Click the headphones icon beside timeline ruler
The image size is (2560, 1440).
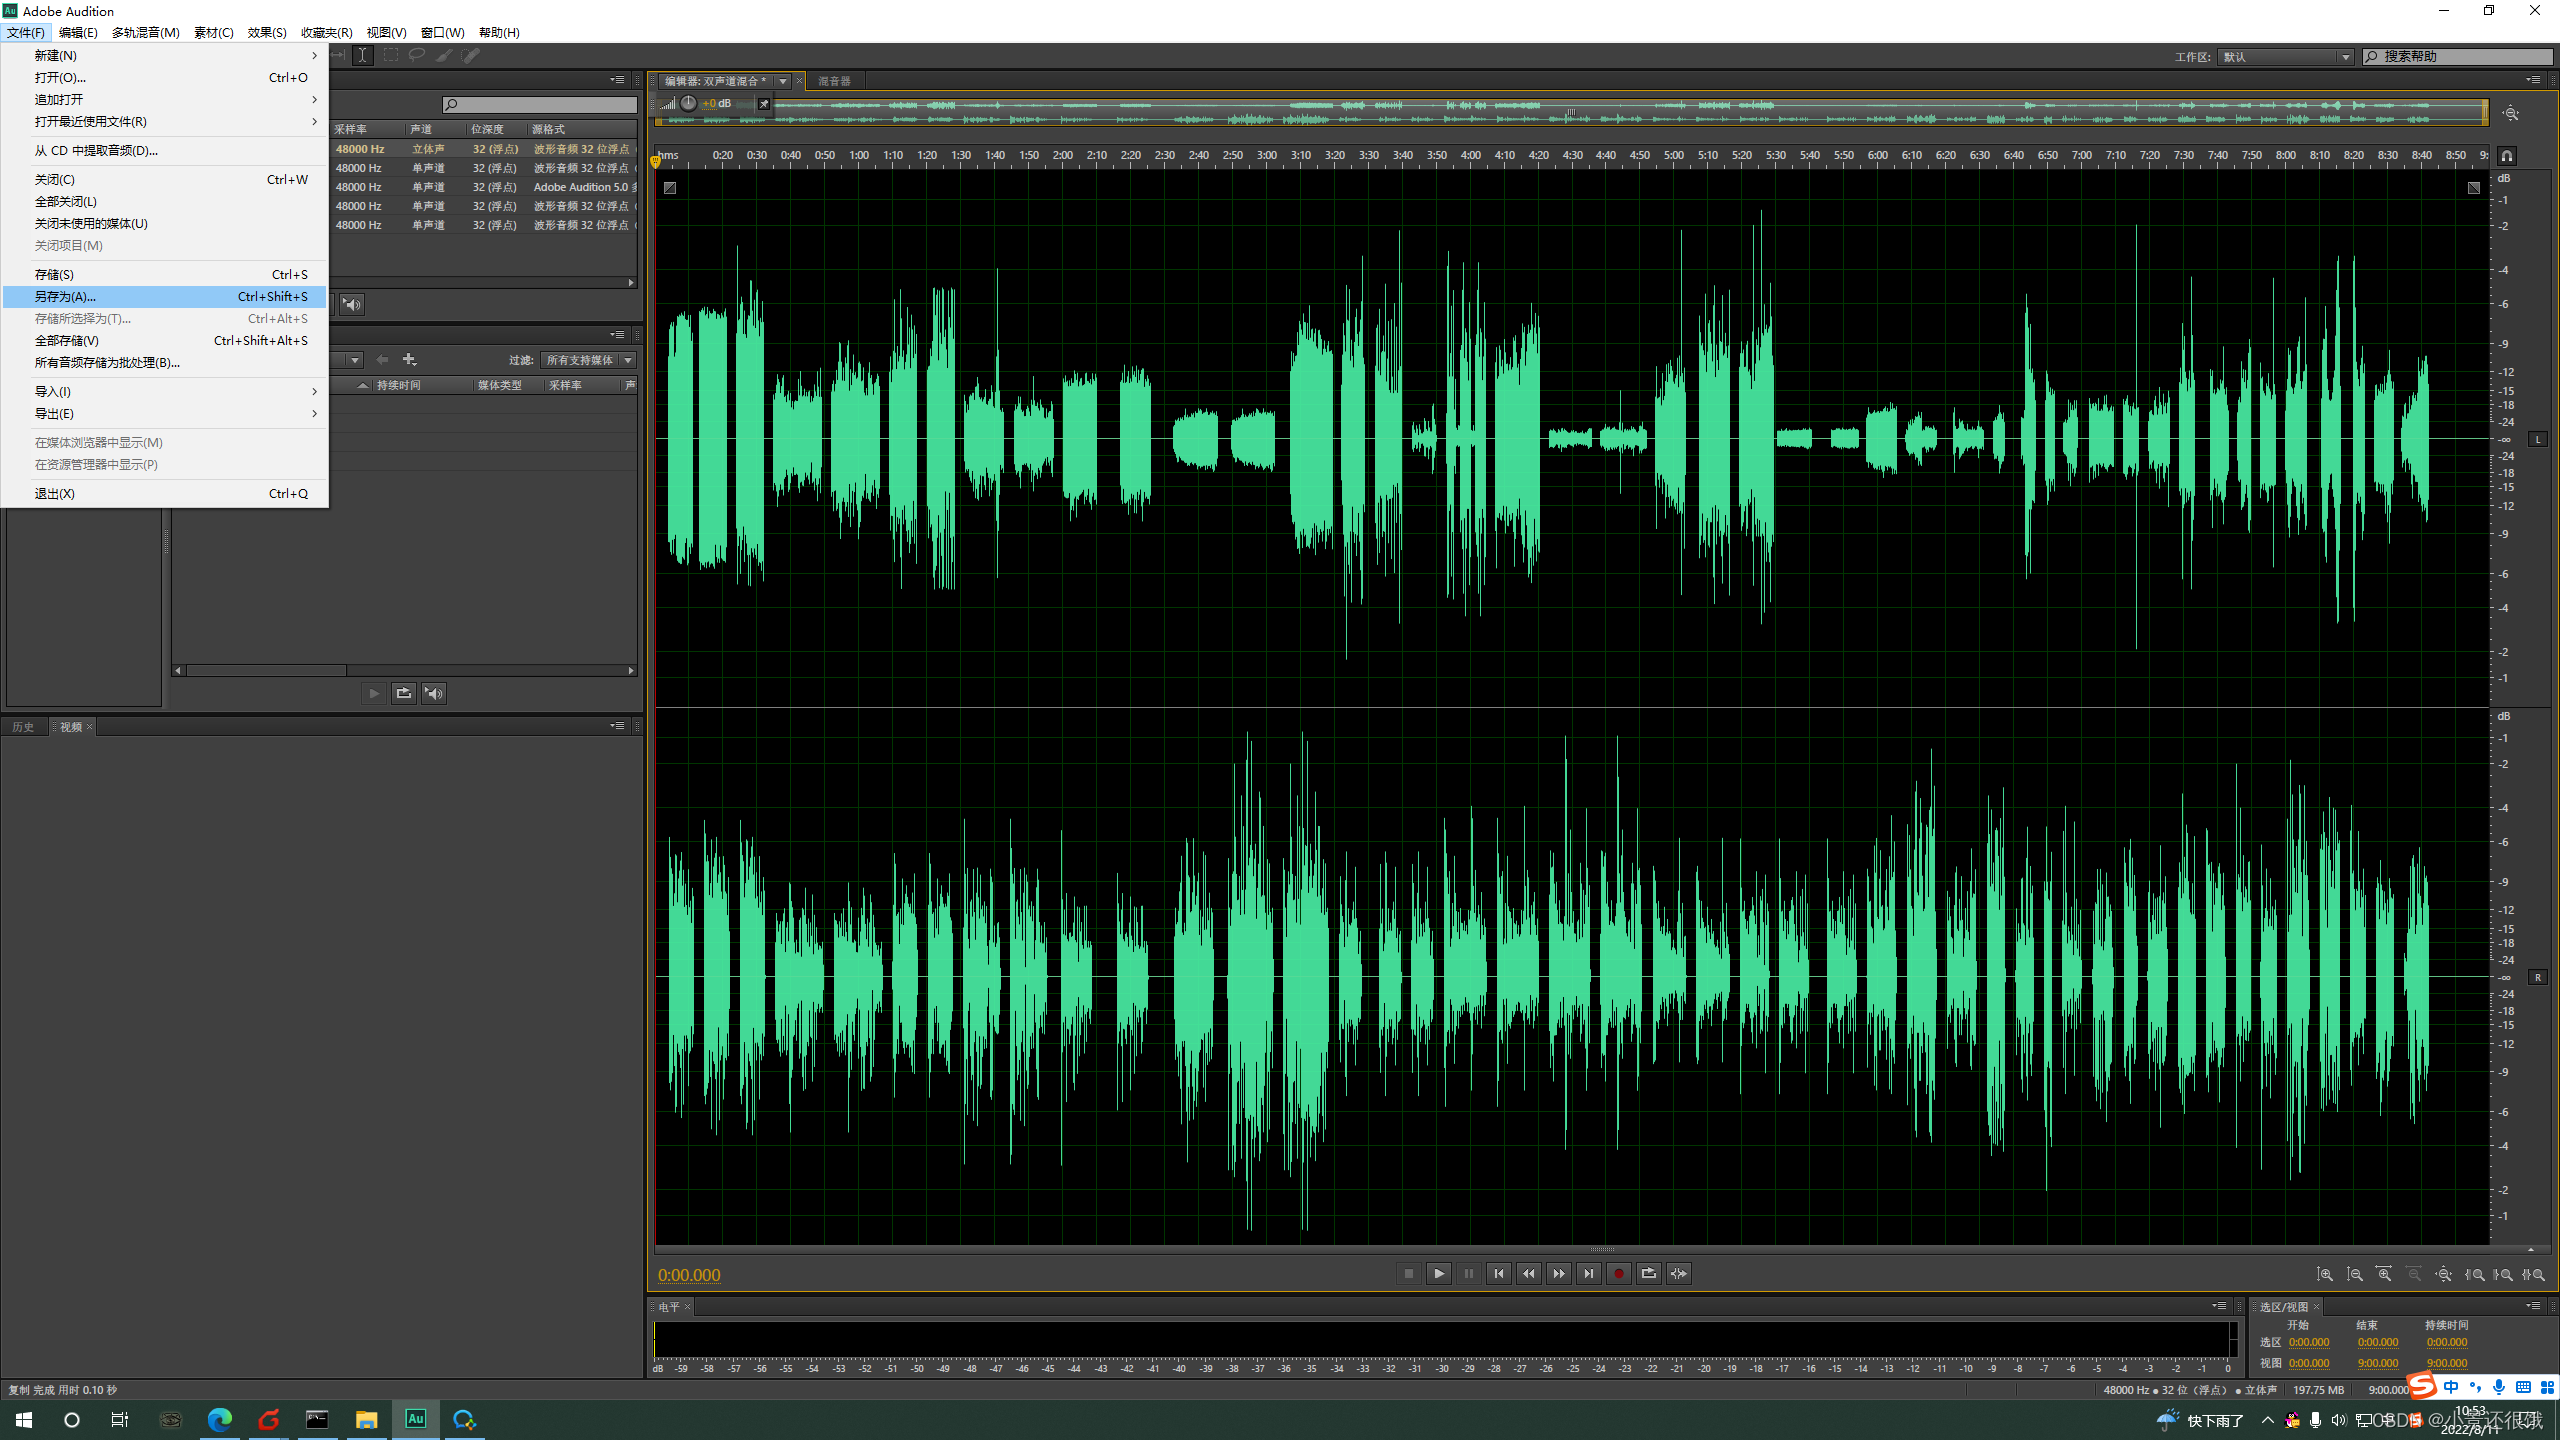(x=2506, y=156)
